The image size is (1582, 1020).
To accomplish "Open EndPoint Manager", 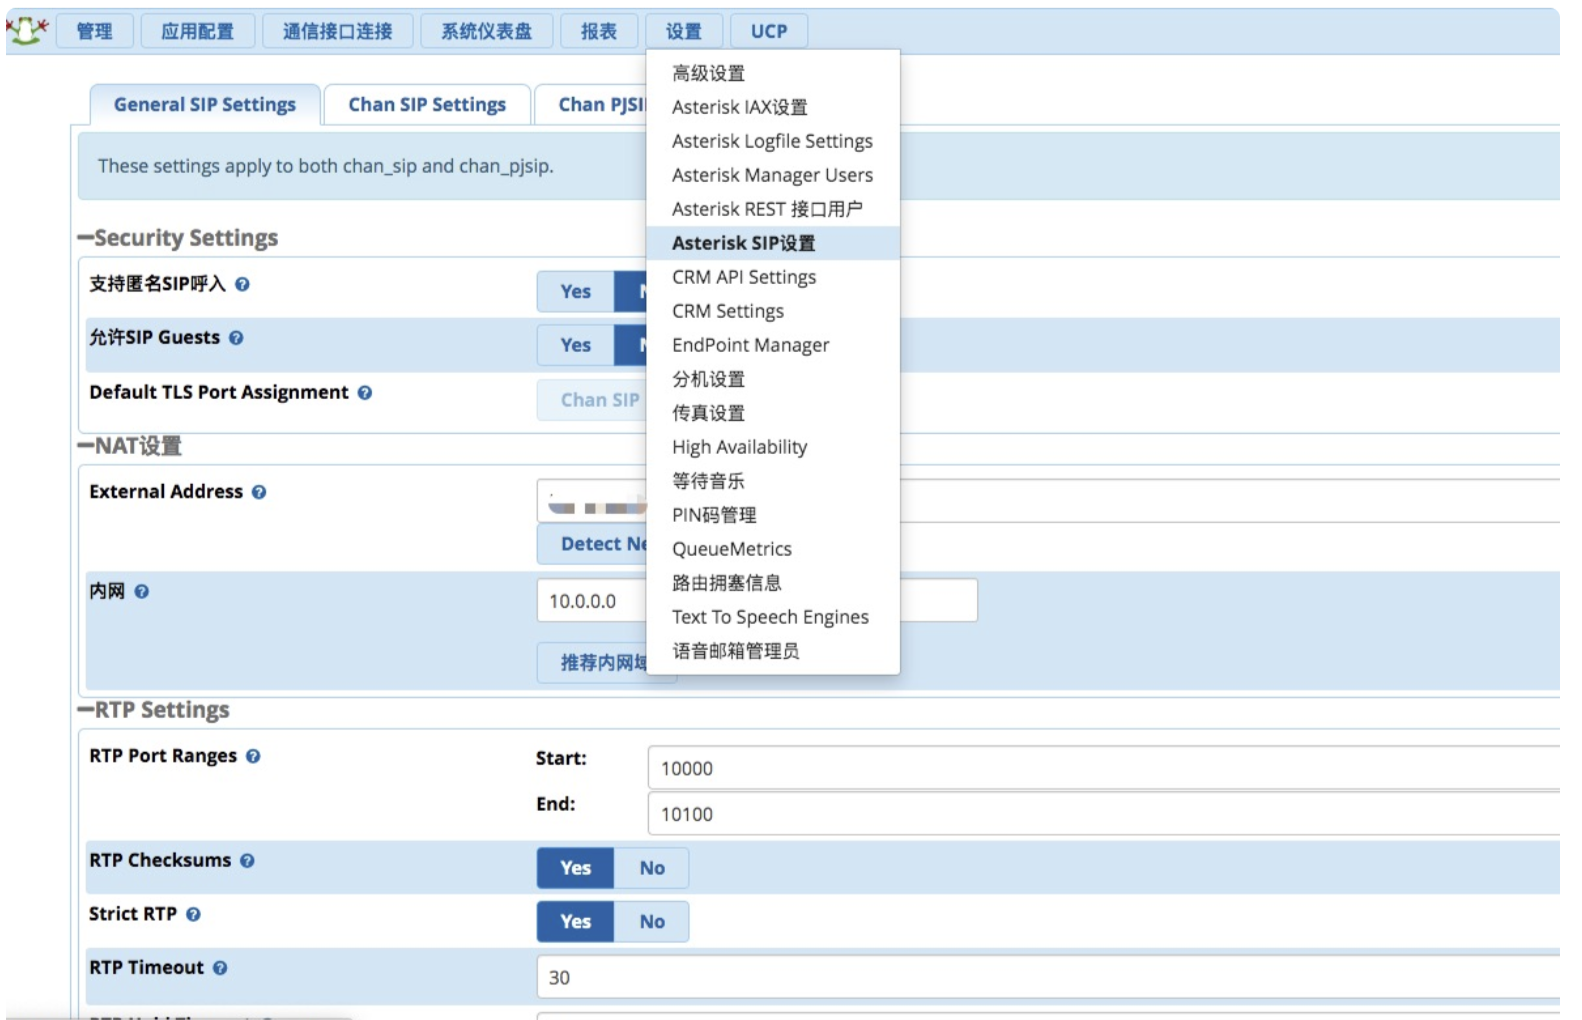I will 773,345.
